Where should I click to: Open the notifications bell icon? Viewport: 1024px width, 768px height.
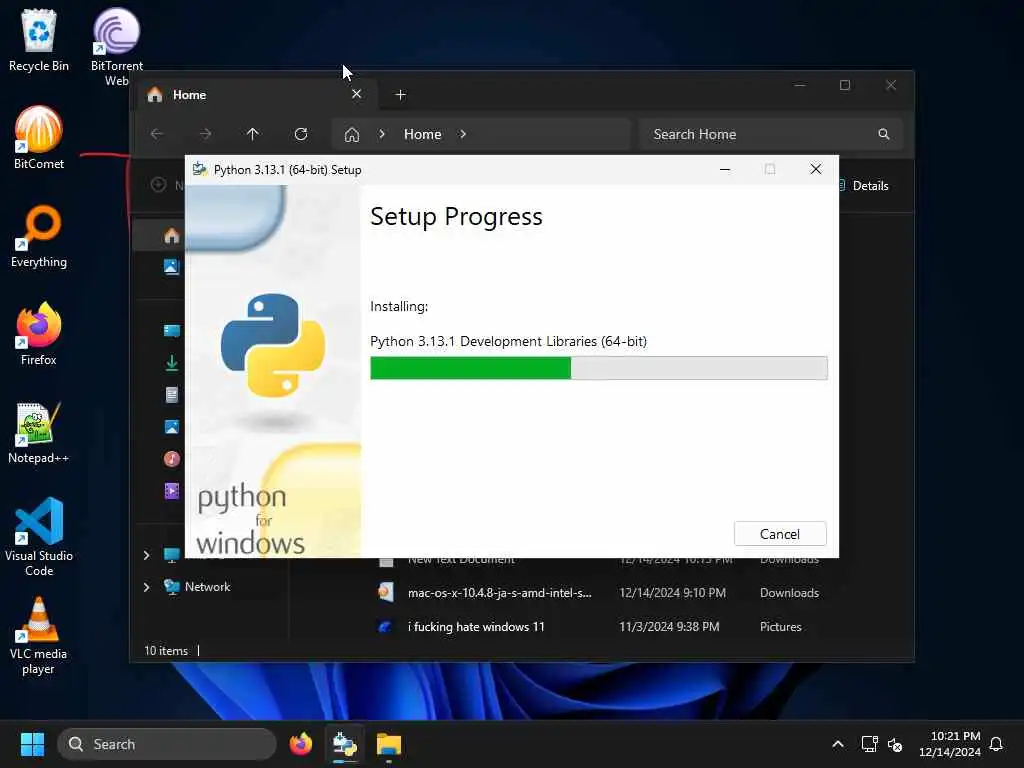point(996,744)
